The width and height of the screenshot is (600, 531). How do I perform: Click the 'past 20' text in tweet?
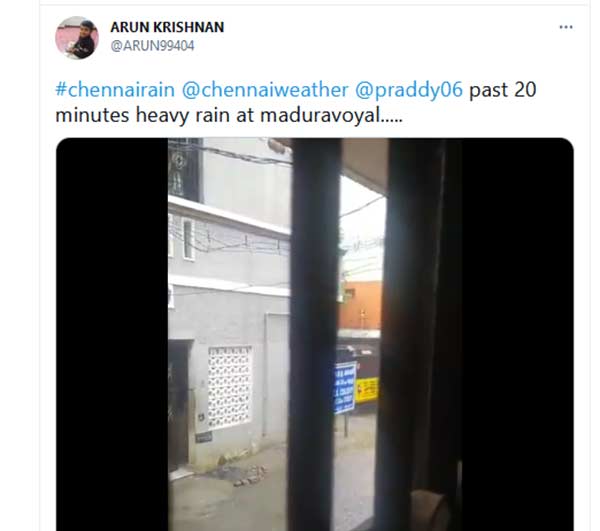[x=502, y=90]
